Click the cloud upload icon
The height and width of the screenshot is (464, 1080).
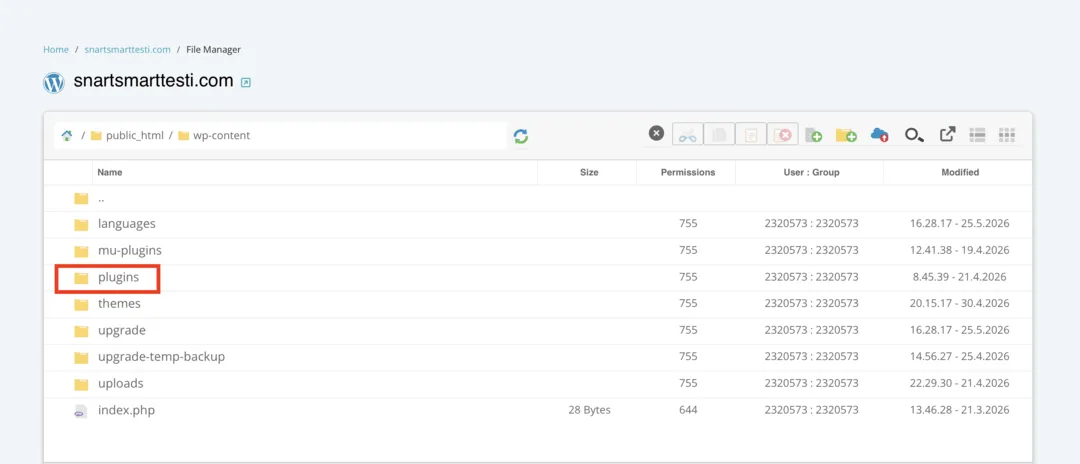point(880,135)
